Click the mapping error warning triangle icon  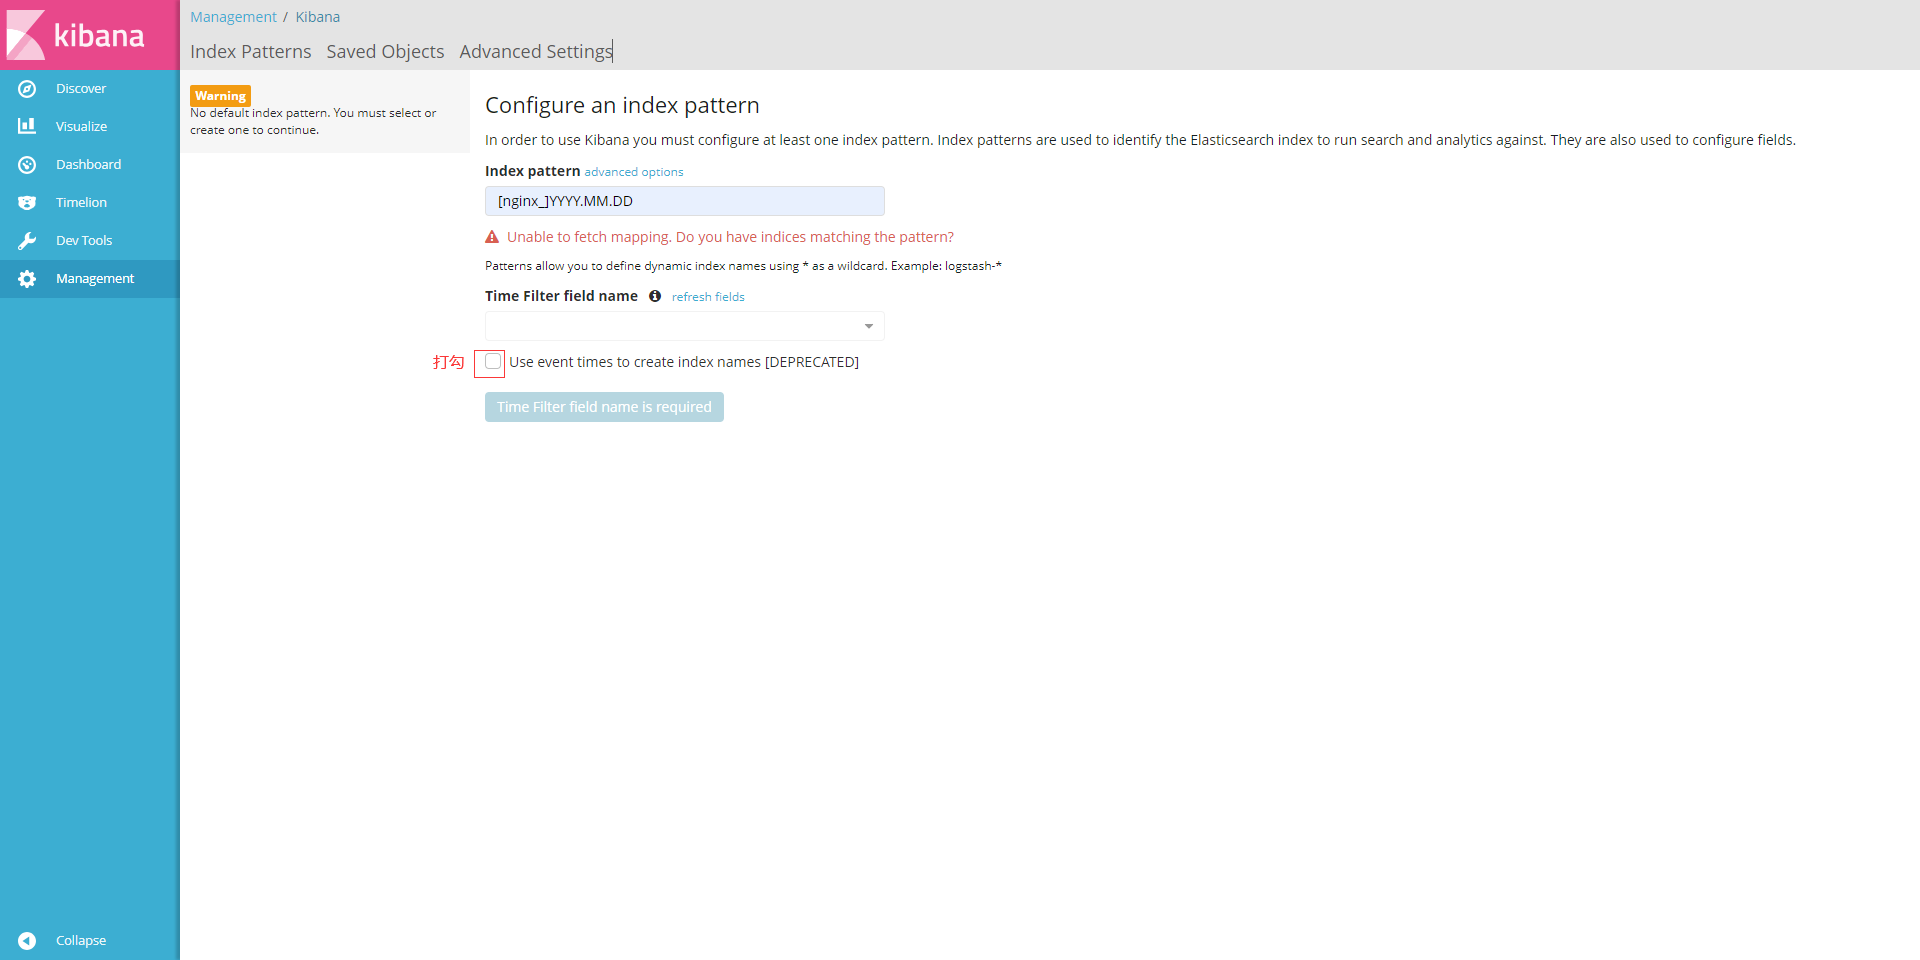point(492,237)
